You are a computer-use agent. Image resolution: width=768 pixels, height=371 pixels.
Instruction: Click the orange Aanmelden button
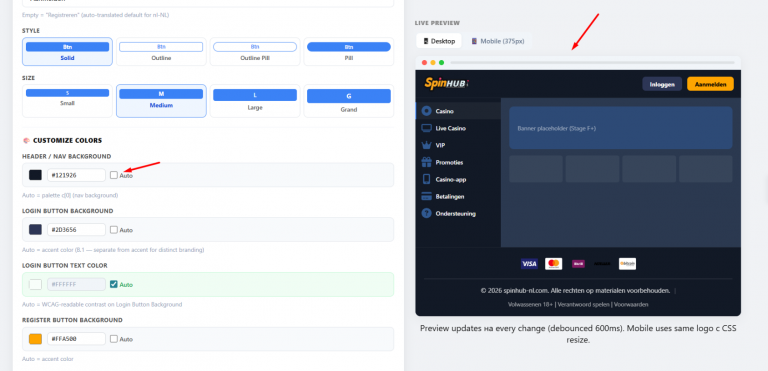(710, 84)
